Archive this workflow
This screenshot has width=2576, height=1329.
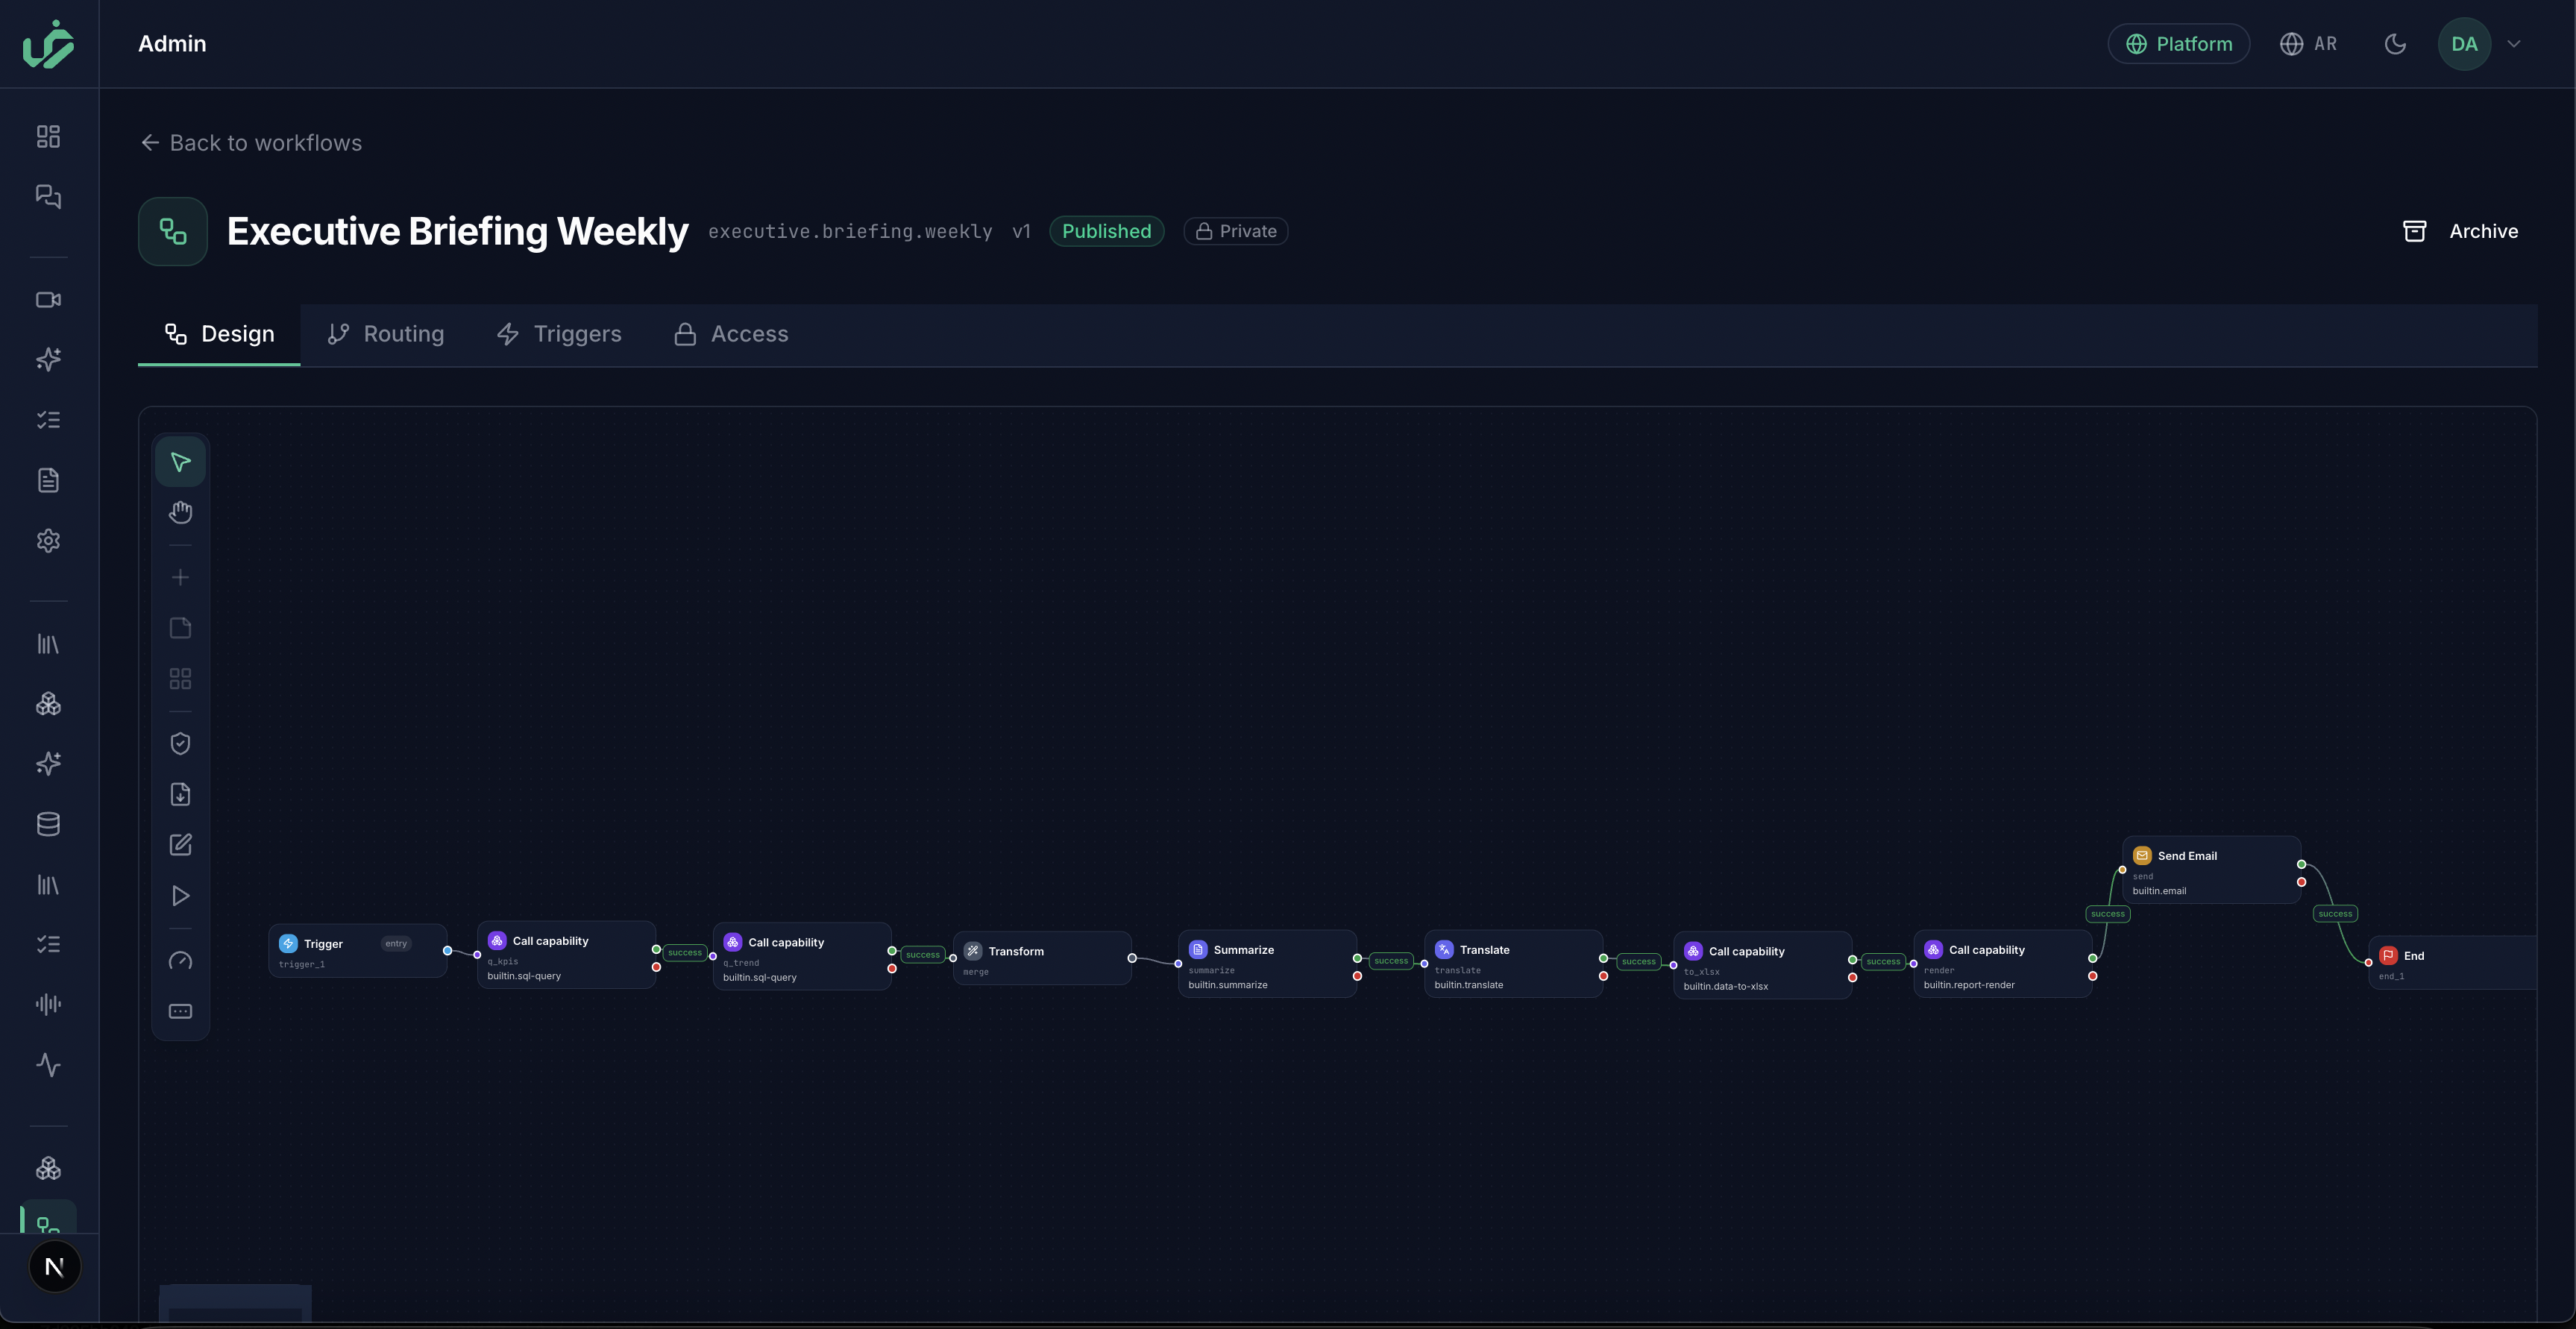pos(2461,231)
